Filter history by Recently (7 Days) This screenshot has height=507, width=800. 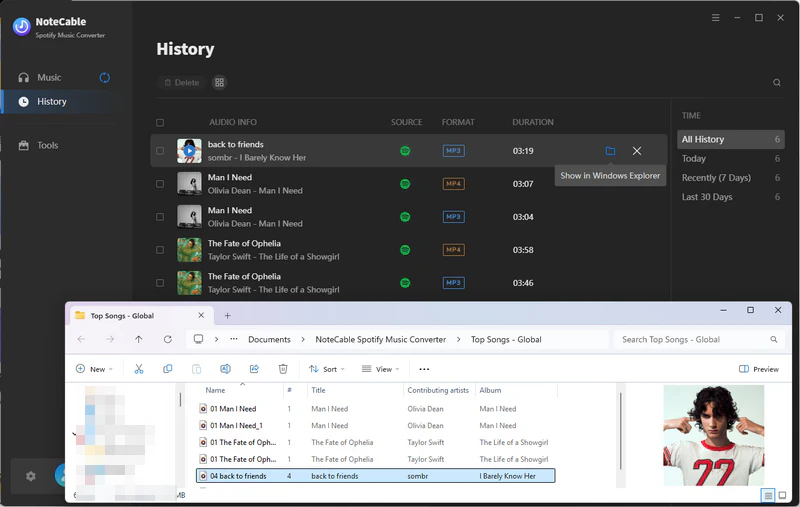716,178
